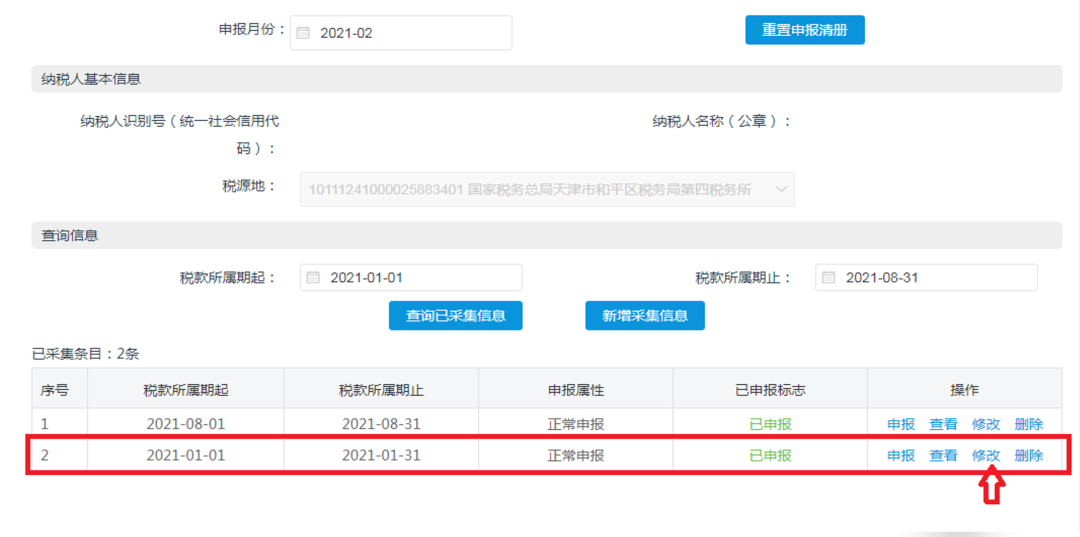Image resolution: width=1080 pixels, height=537 pixels.
Task: Click calendar icon in 税款所属期起 field
Action: pos(313,277)
